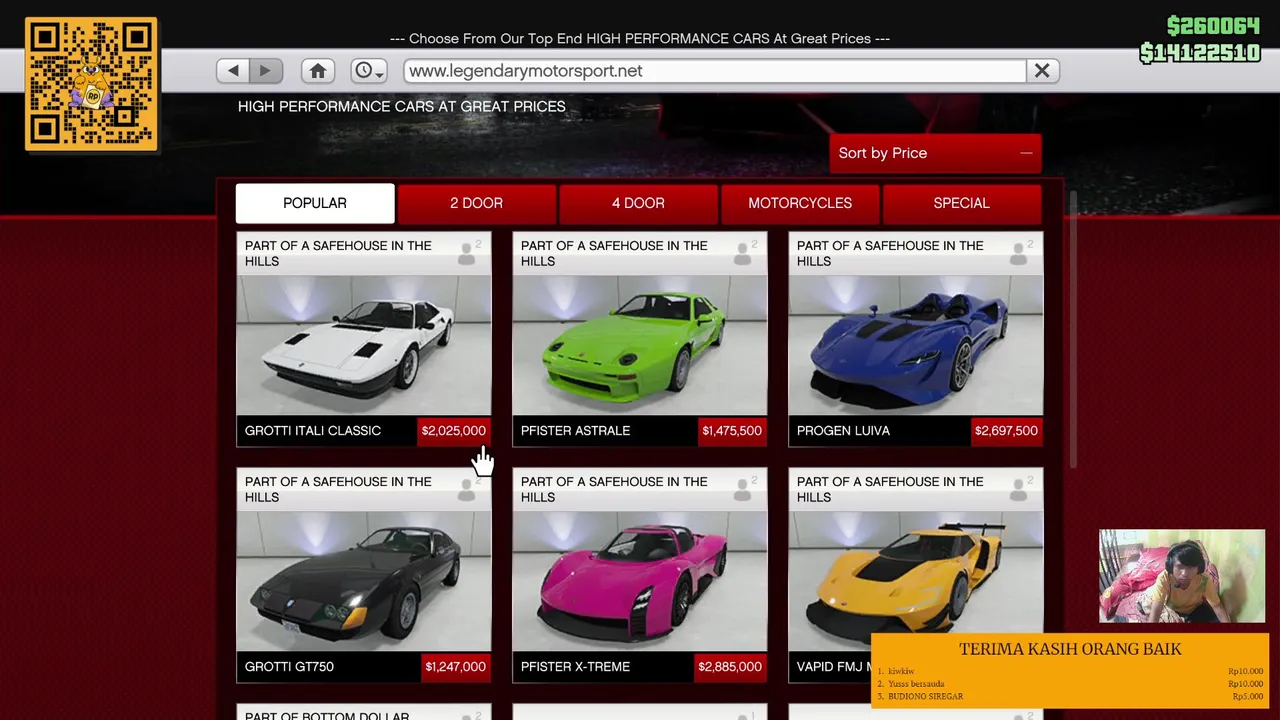Focus the www.legendarymotorsport.net address bar

(x=715, y=71)
